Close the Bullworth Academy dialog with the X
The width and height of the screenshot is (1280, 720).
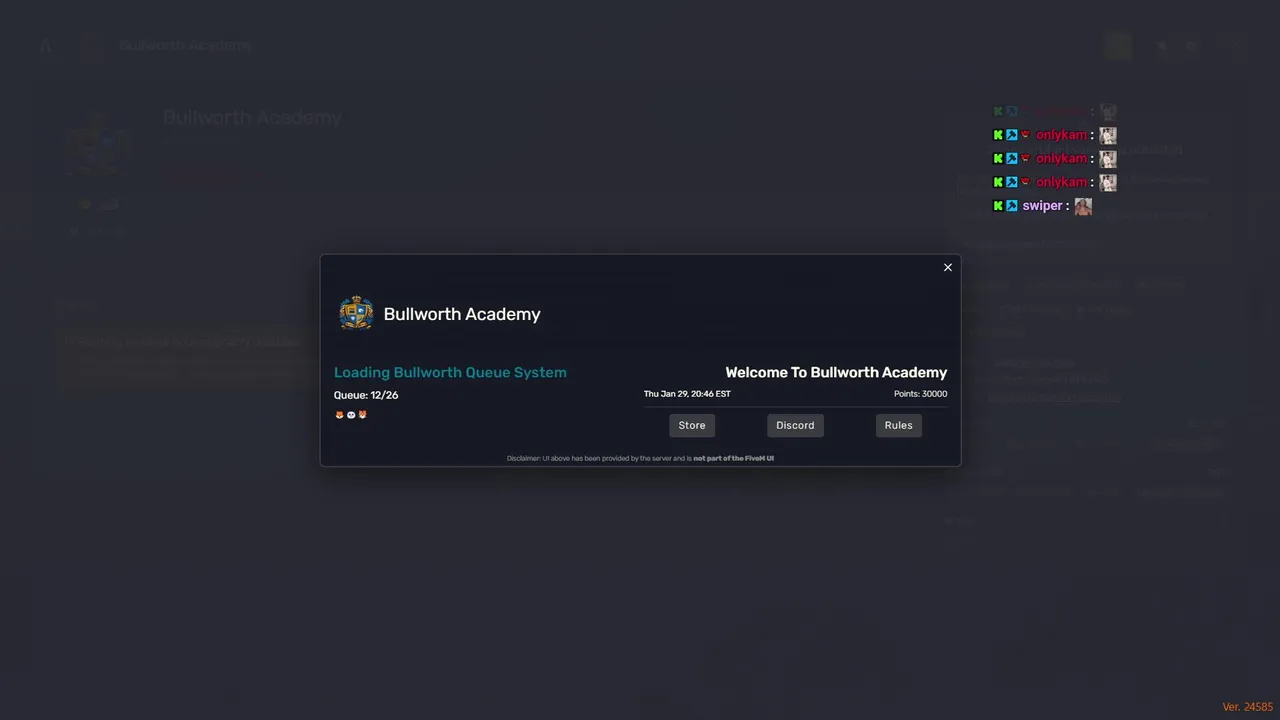948,267
